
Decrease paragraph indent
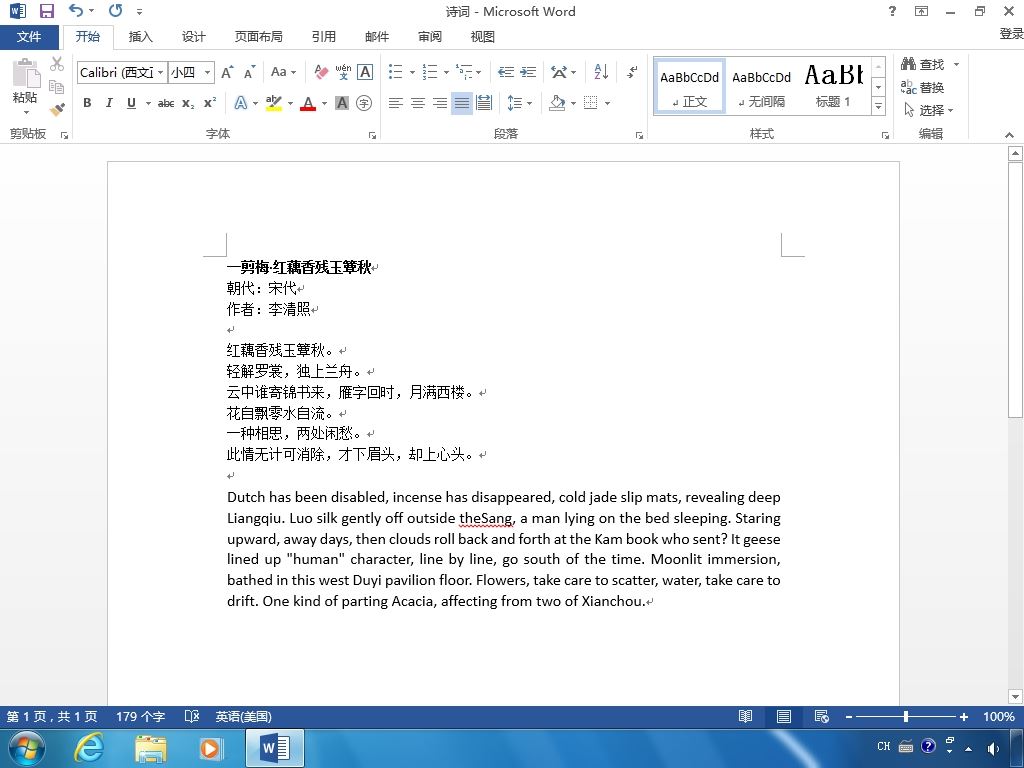(505, 72)
